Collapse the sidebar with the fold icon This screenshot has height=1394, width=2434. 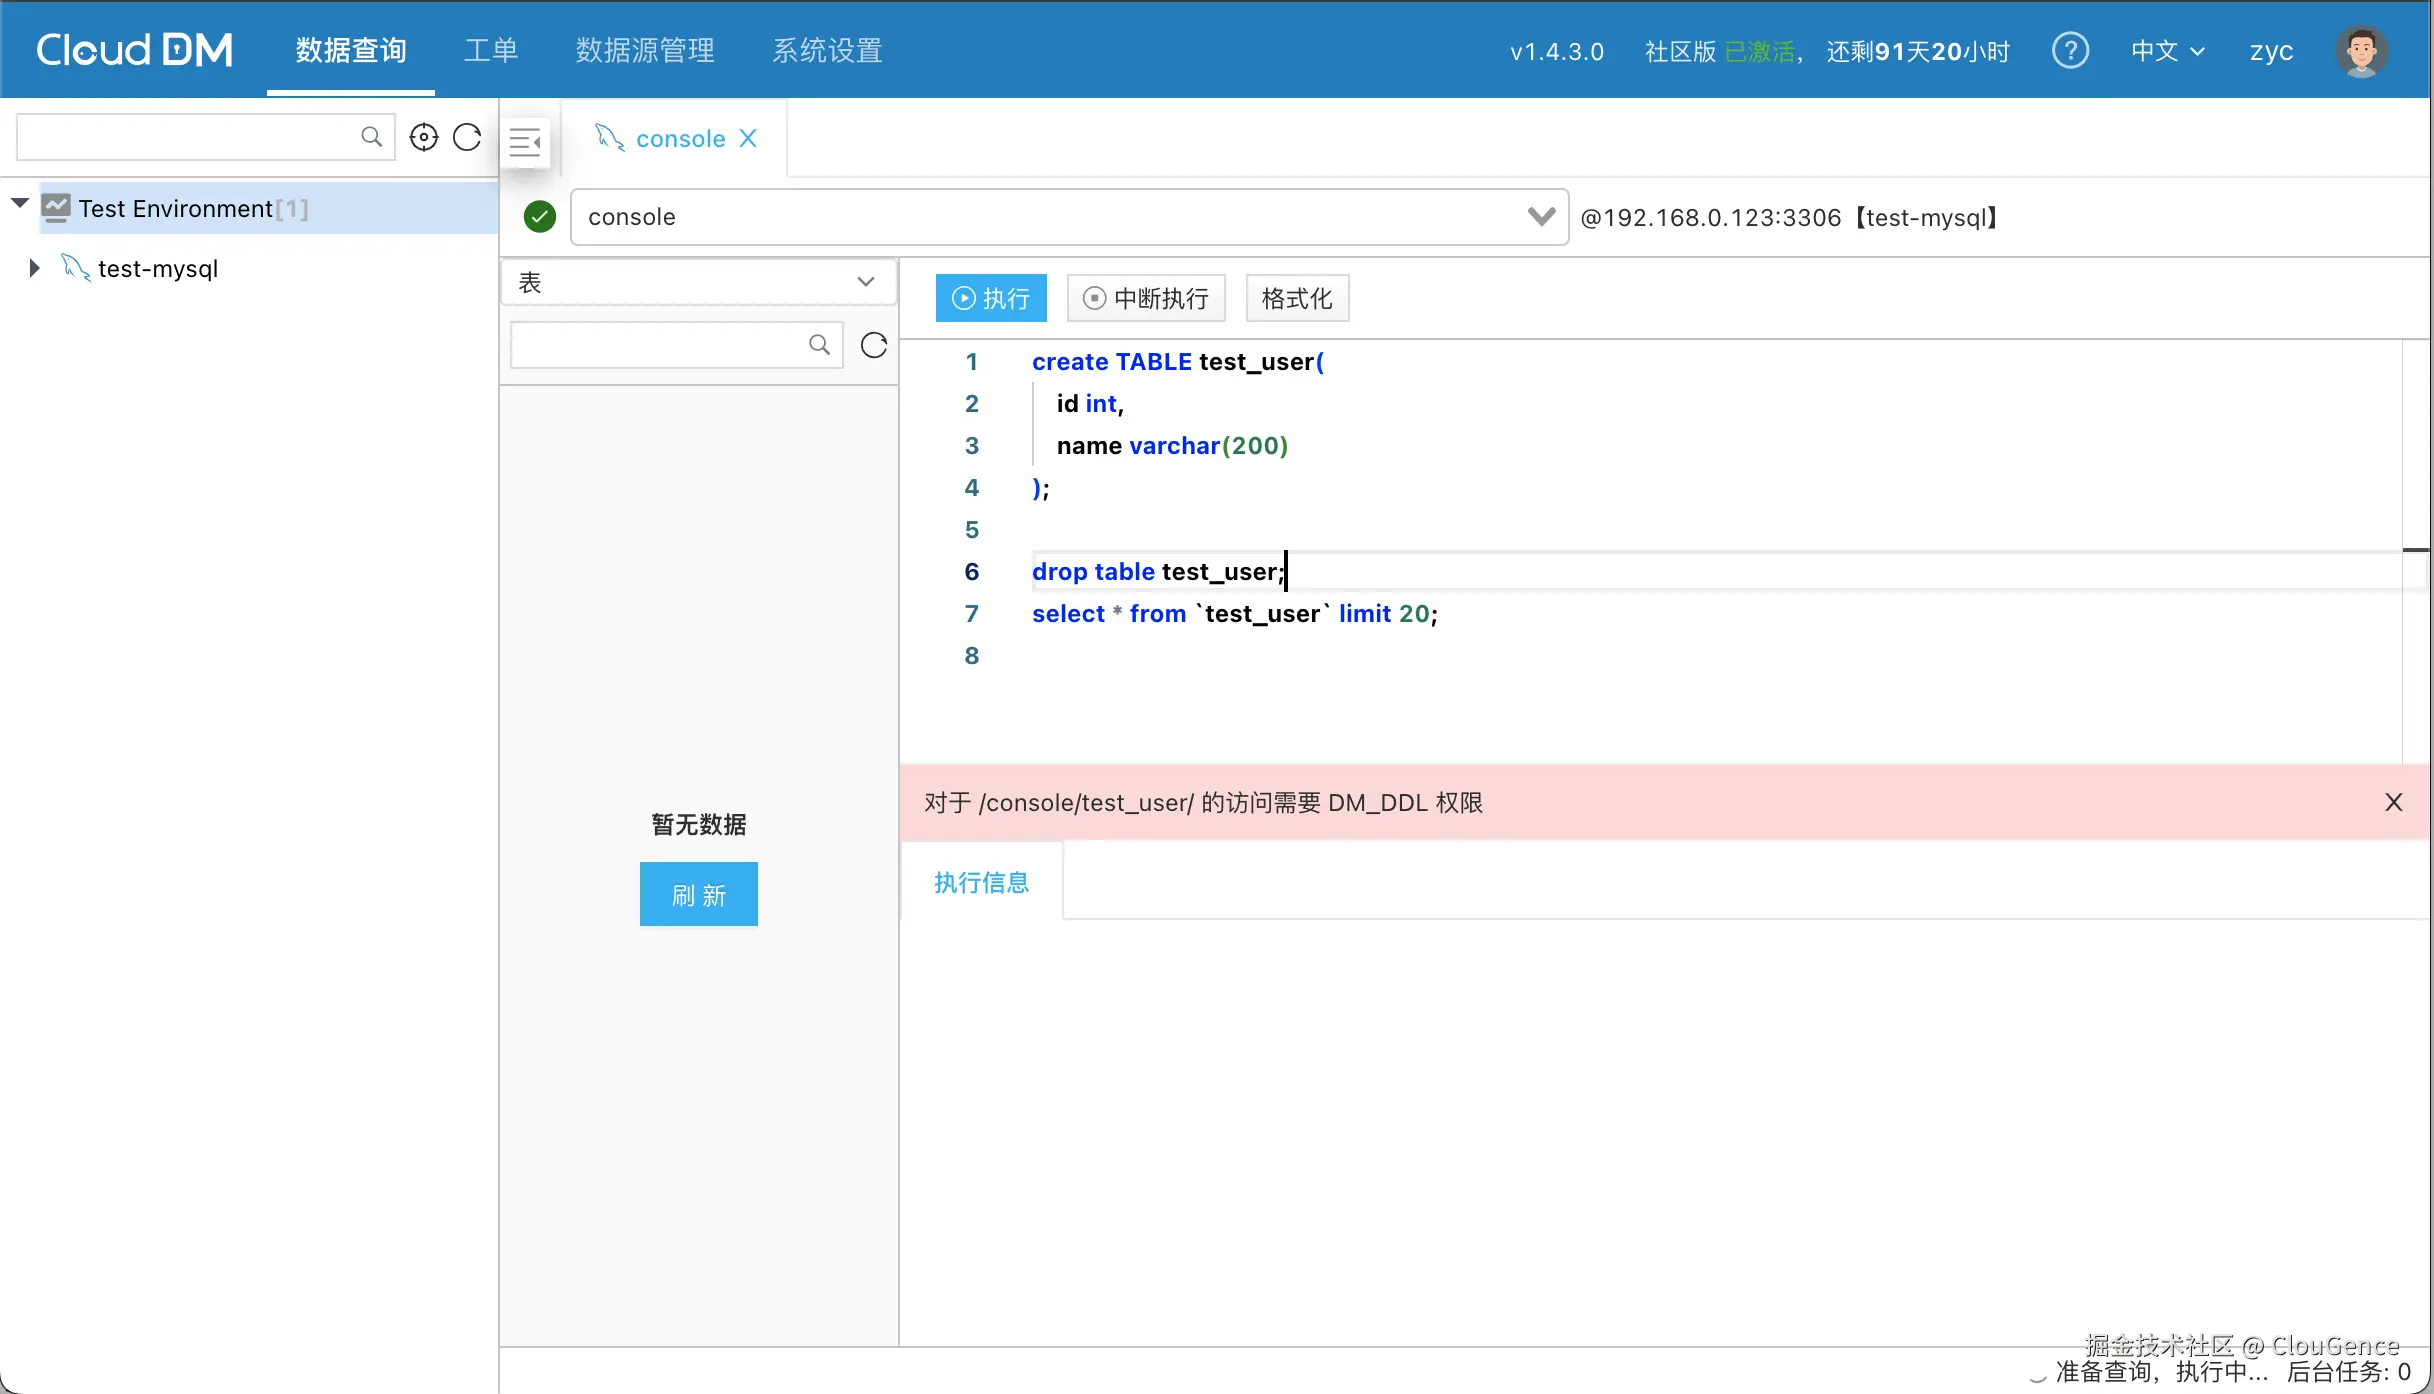click(525, 142)
